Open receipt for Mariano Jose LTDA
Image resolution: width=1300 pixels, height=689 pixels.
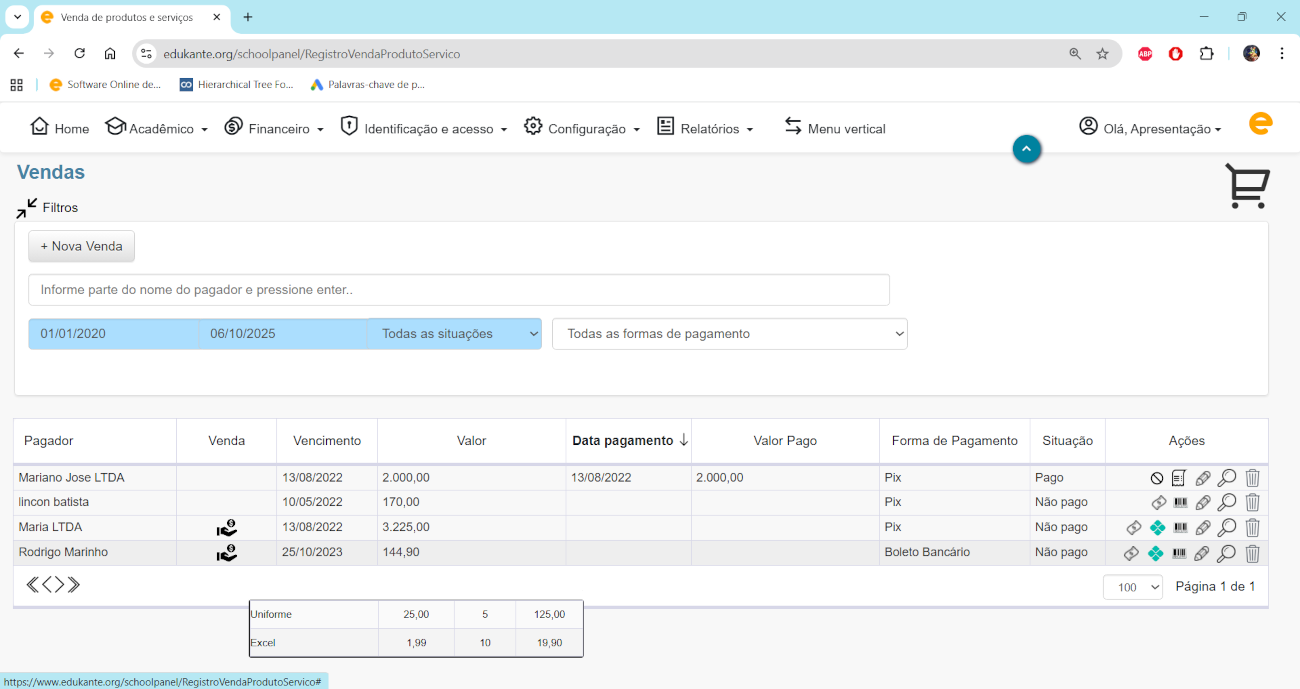coord(1179,478)
